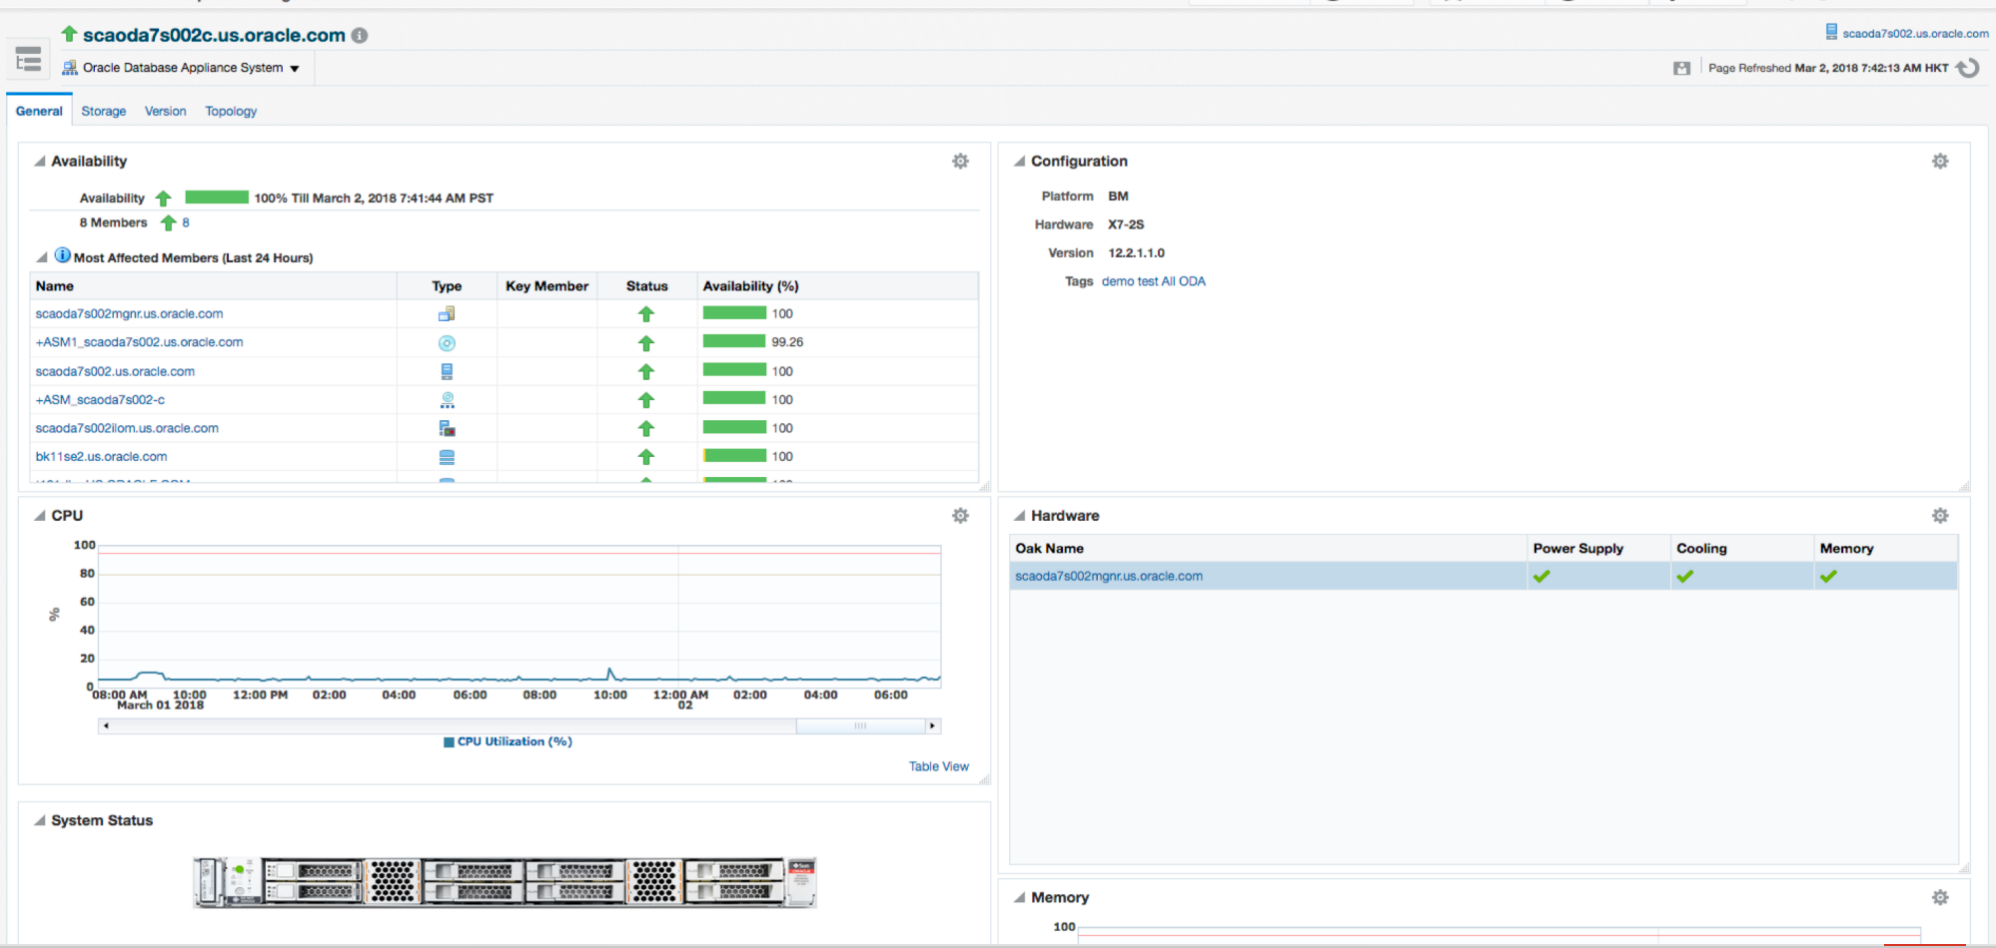Viewport: 1996px width, 948px height.
Task: Open the Configuration panel gear settings
Action: [x=1940, y=161]
